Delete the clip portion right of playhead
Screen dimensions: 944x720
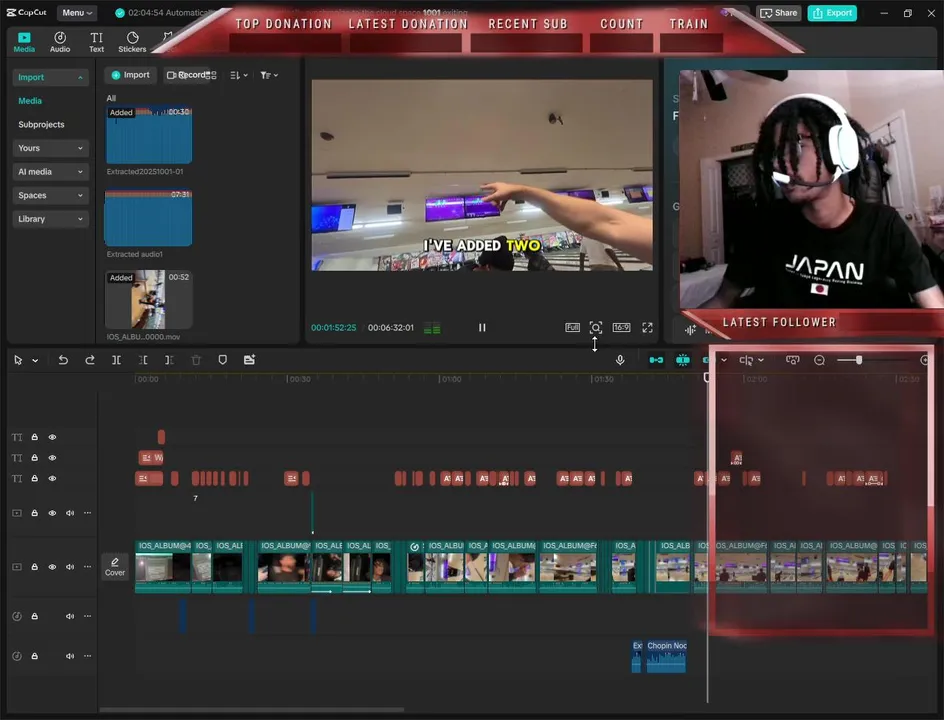pos(169,360)
